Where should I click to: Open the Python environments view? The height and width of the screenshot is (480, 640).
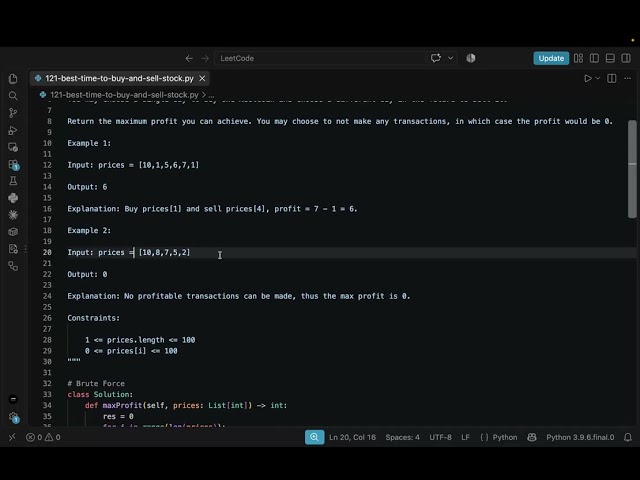click(13, 198)
